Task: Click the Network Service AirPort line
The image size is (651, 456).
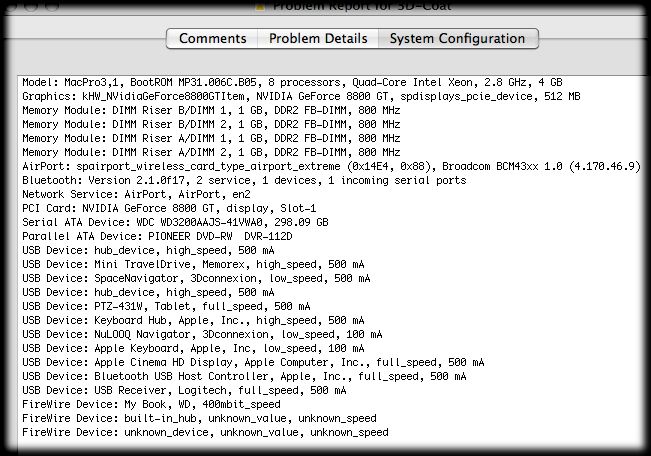Action: [136, 194]
